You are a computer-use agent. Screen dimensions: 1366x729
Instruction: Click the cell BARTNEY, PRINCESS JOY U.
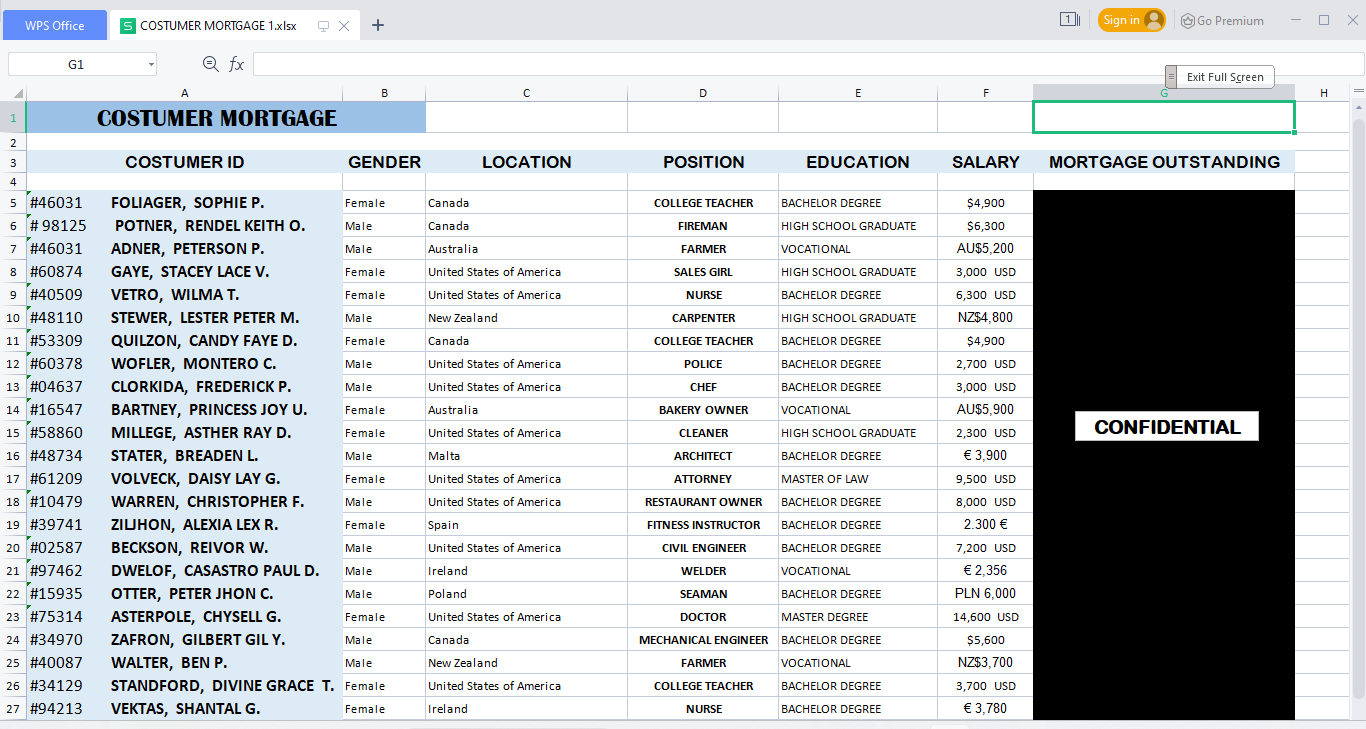coord(184,410)
